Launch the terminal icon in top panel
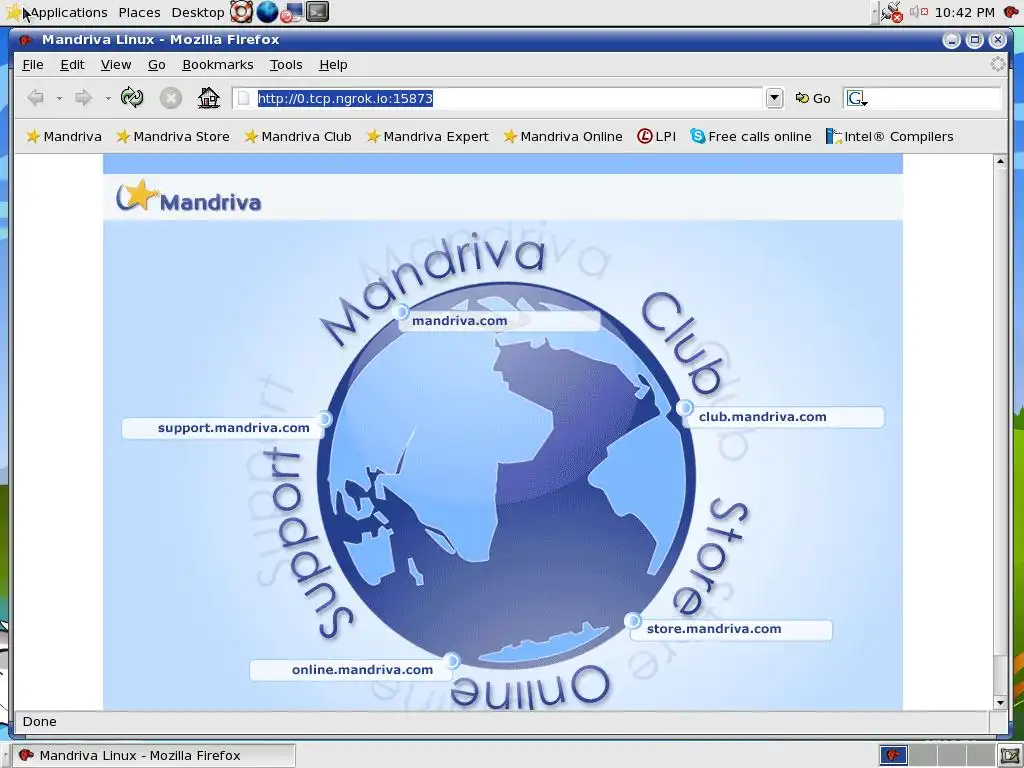Viewport: 1024px width, 768px height. pos(317,12)
